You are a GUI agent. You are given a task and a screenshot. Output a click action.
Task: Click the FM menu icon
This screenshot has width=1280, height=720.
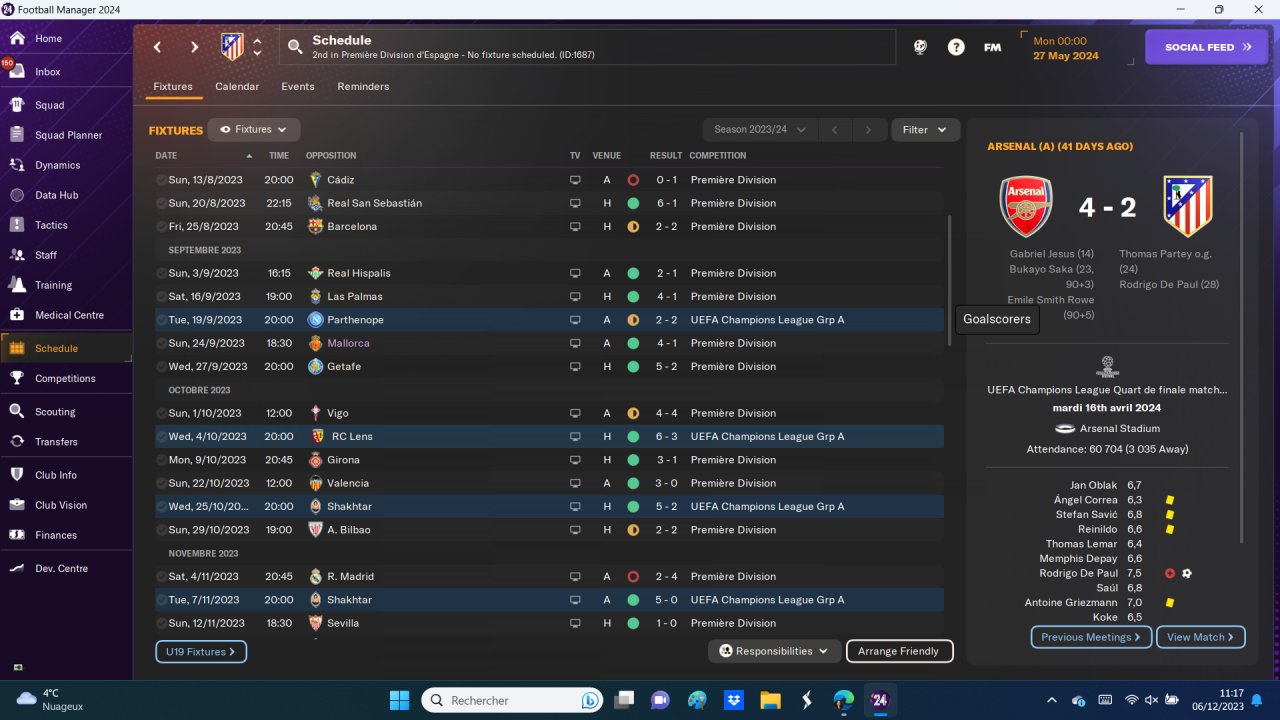[992, 47]
